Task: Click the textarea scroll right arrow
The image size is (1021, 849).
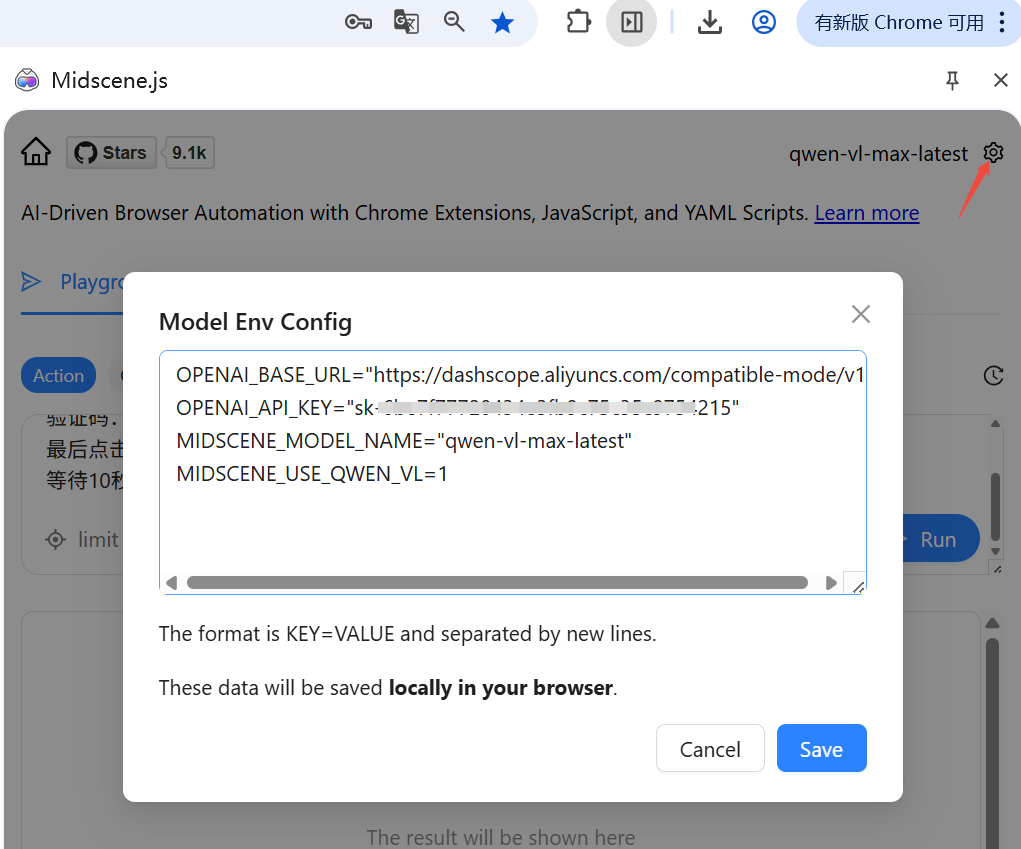Action: [x=831, y=583]
